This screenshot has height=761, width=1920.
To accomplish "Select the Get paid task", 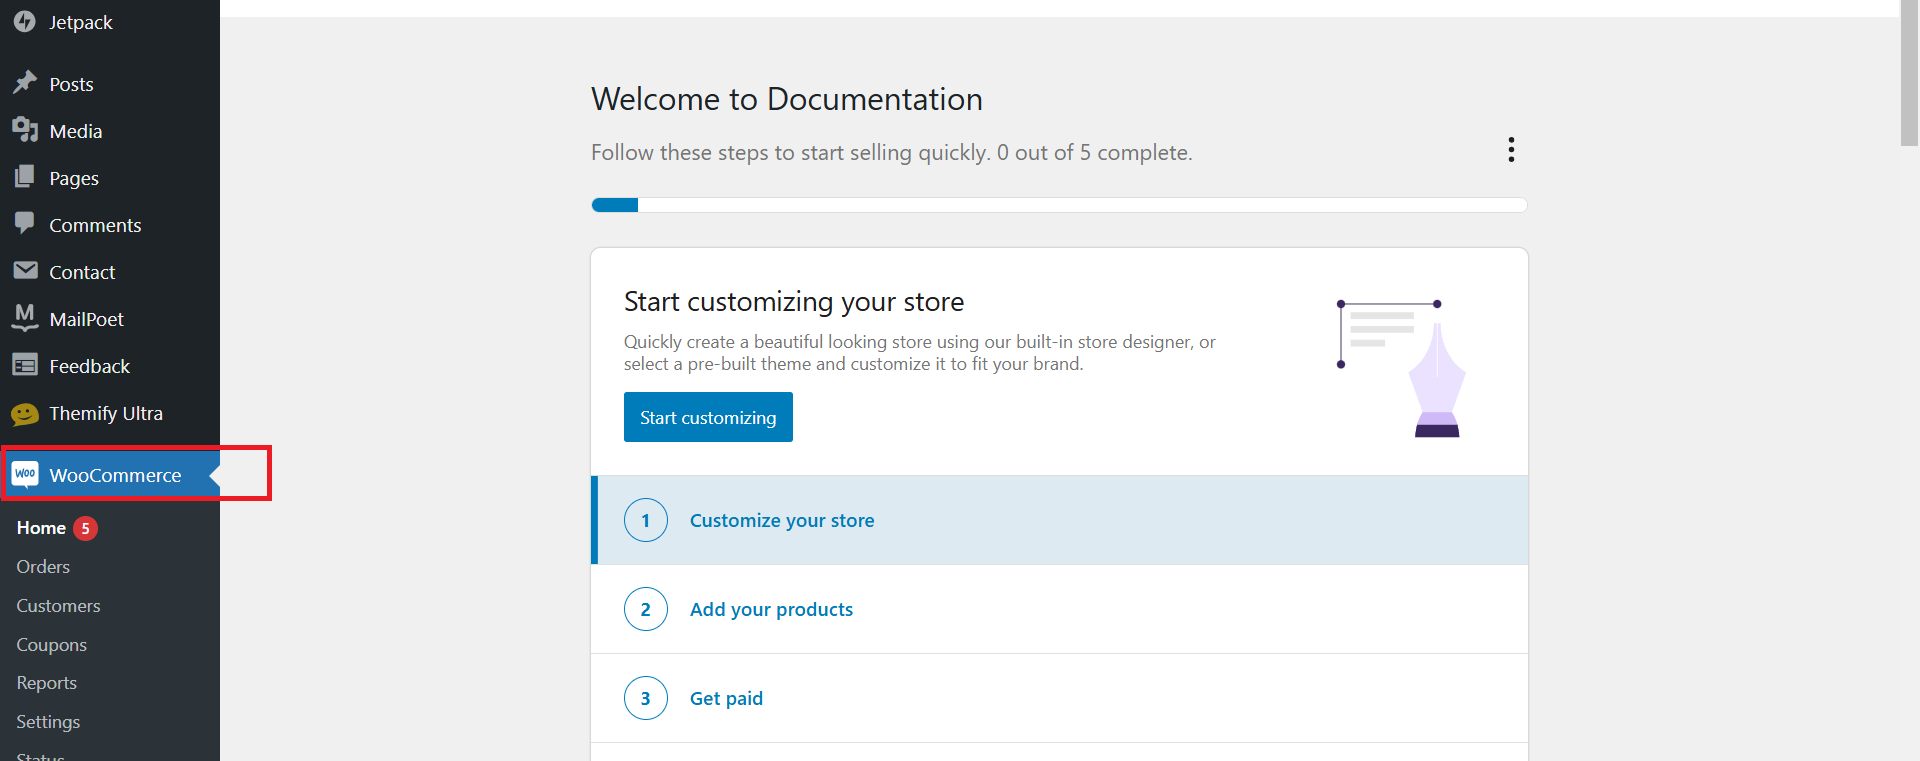I will click(x=1060, y=698).
